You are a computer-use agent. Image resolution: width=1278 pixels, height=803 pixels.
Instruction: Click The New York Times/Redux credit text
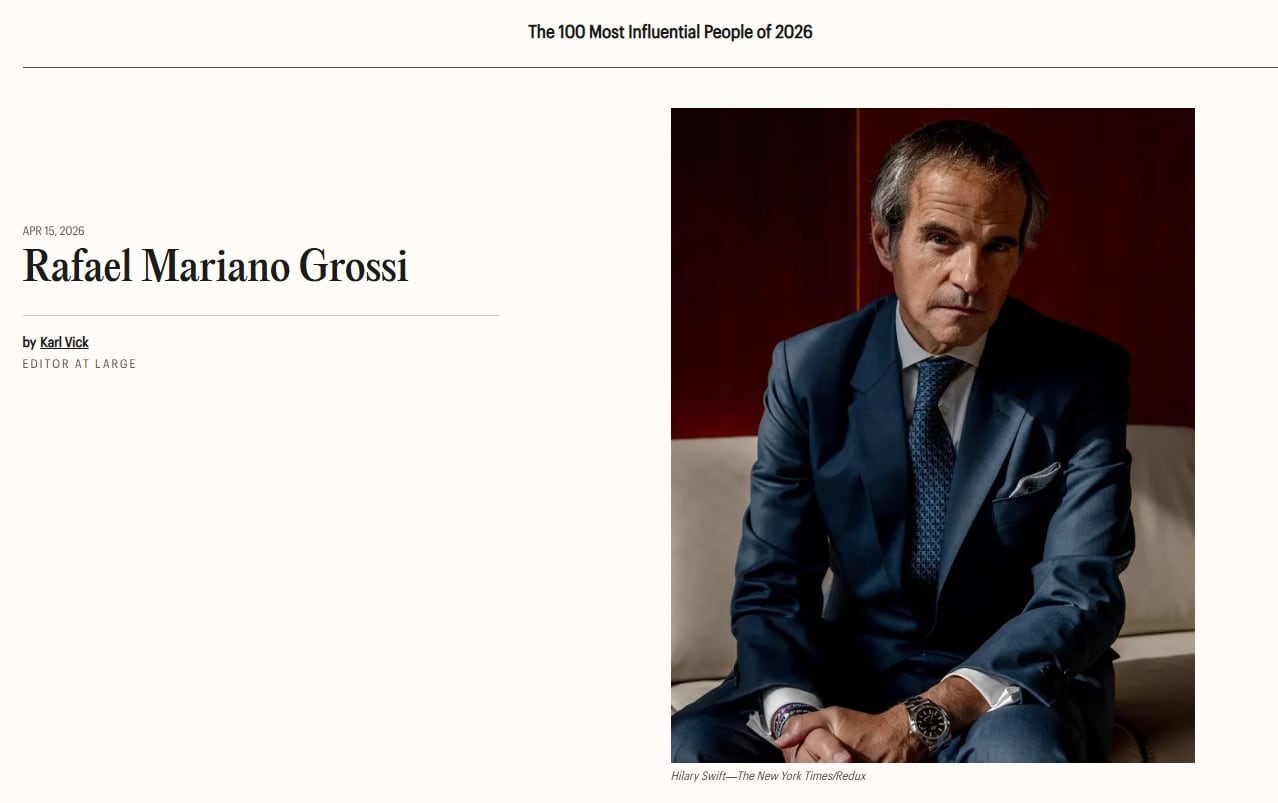tap(801, 776)
